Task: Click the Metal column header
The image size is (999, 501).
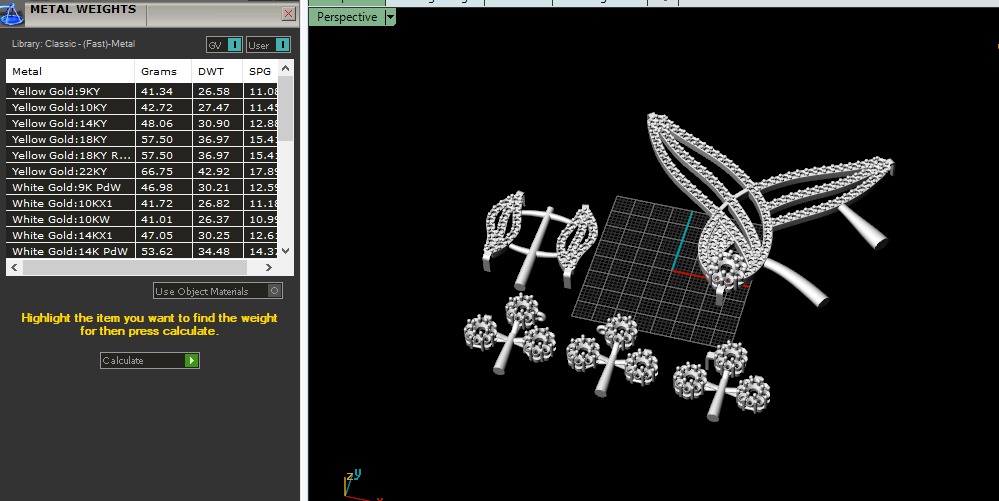Action: [70, 71]
